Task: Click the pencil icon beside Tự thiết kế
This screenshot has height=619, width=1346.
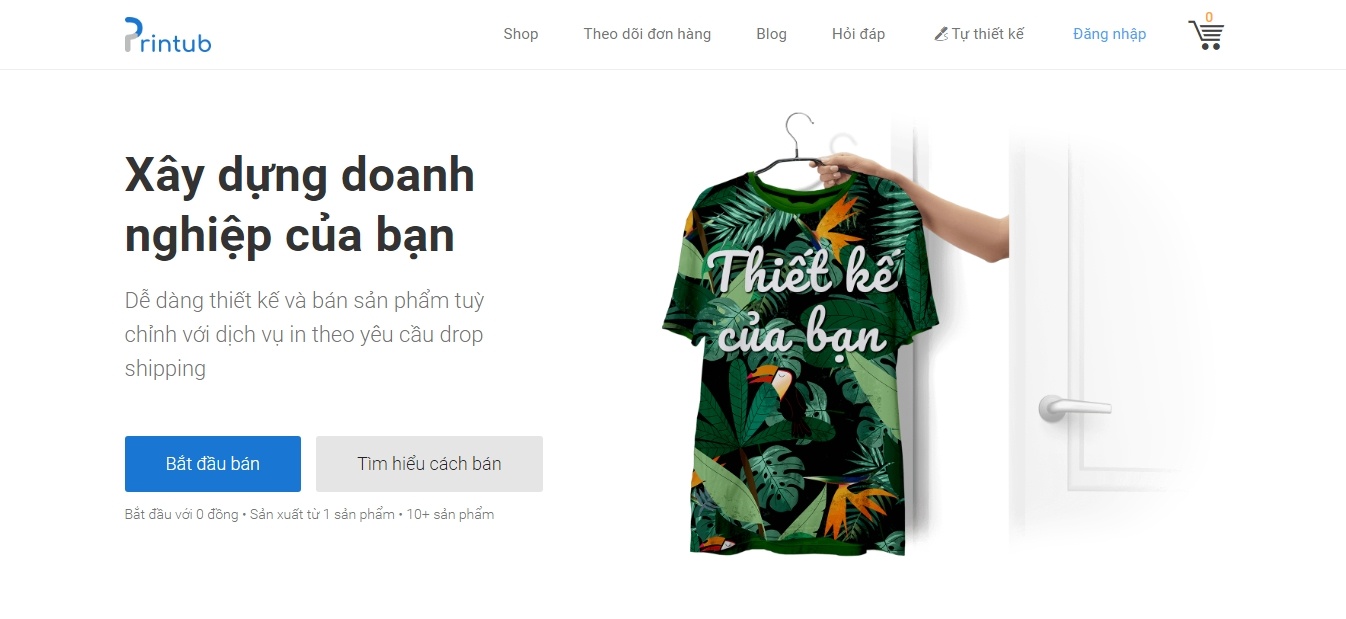Action: click(940, 34)
